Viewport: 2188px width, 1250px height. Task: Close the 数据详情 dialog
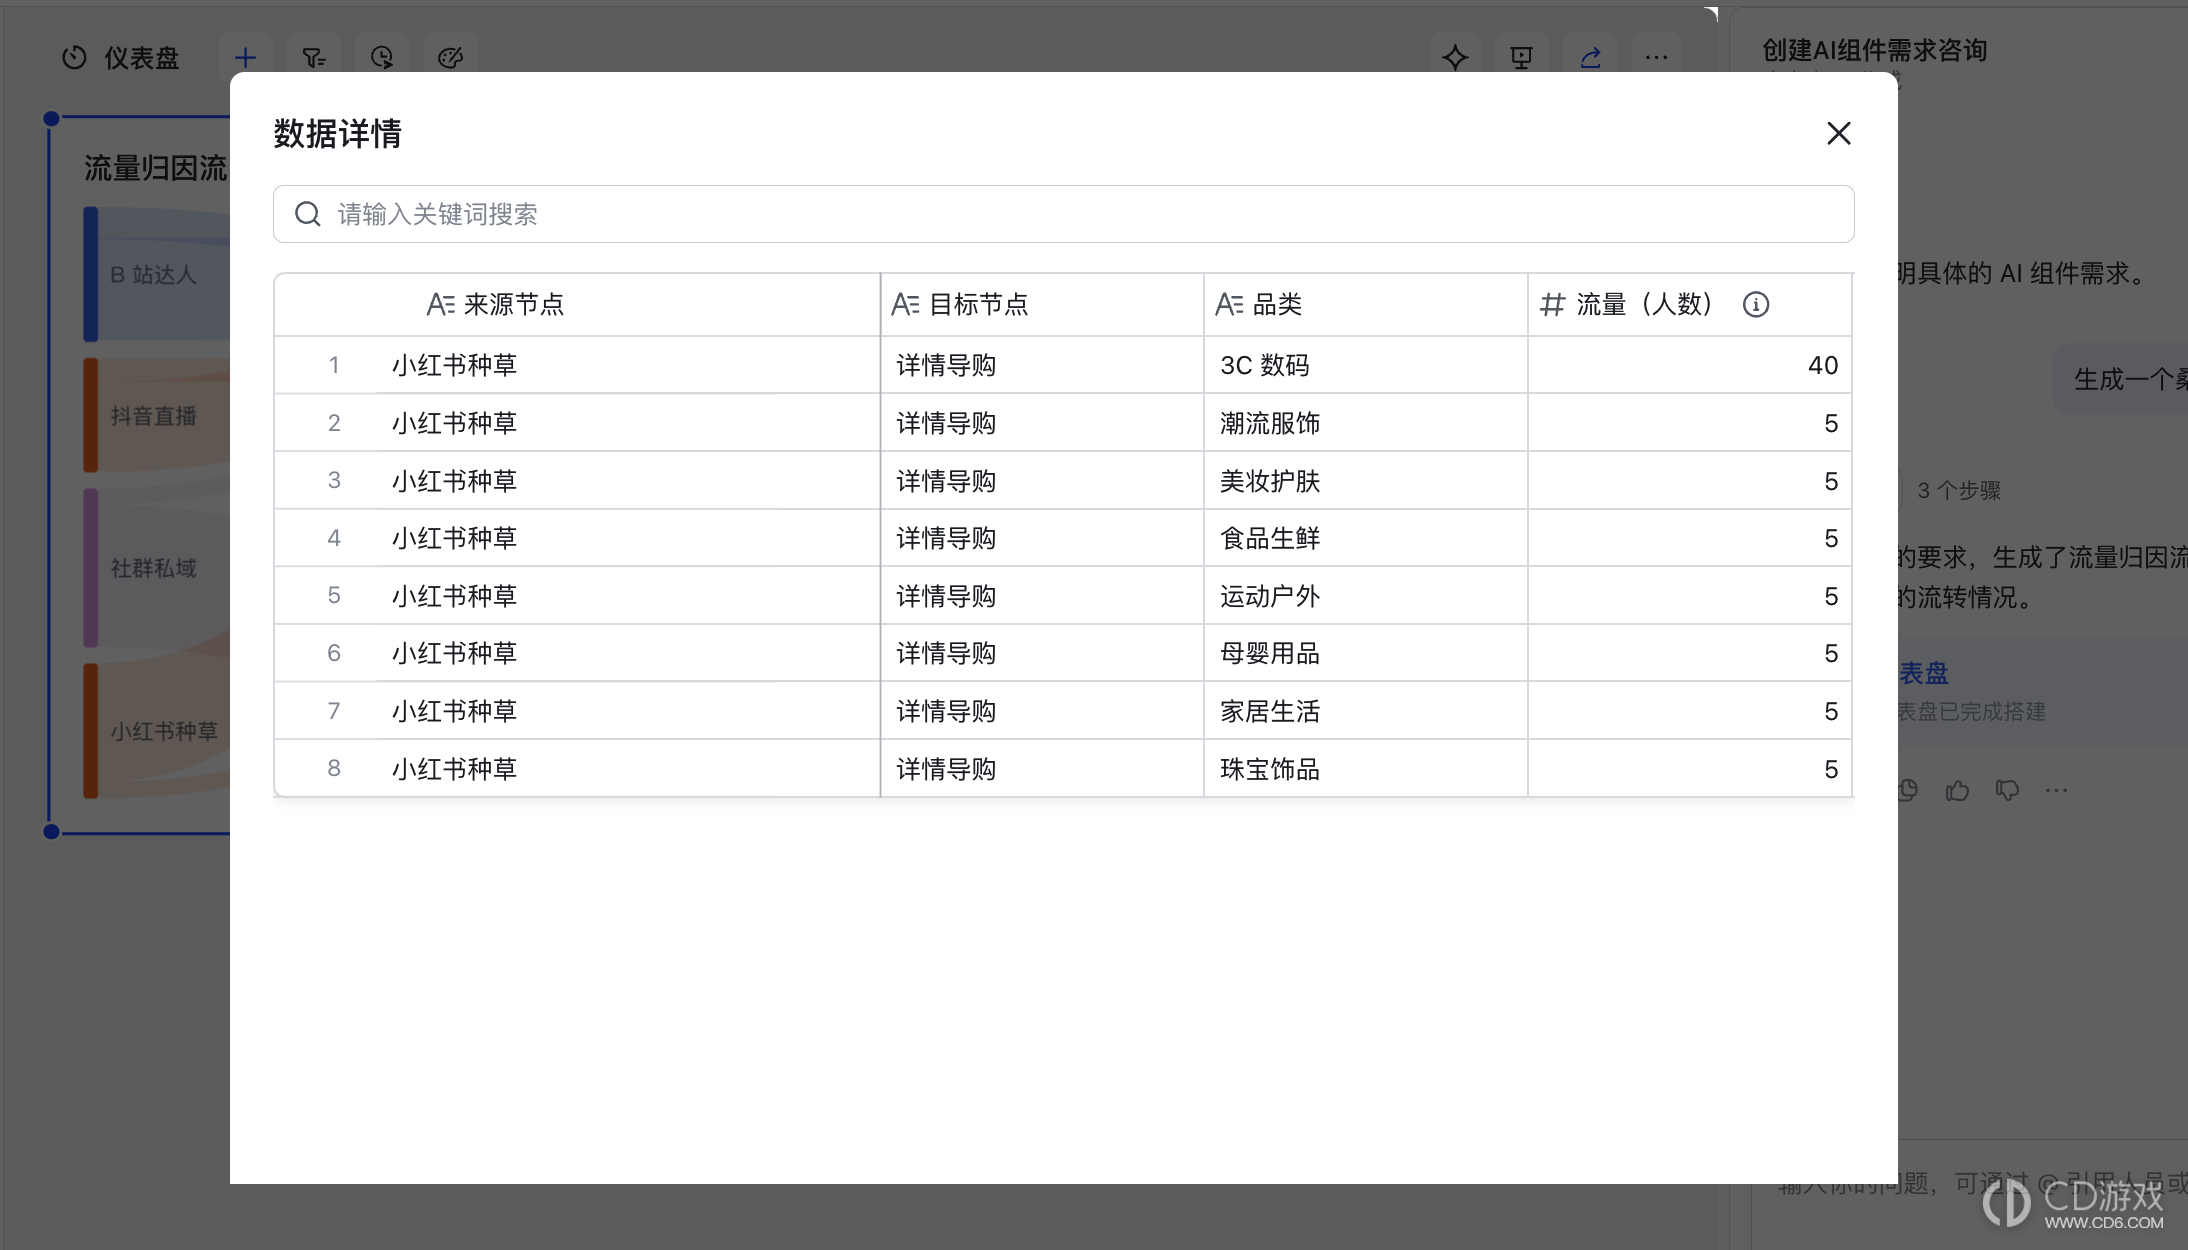click(1838, 133)
